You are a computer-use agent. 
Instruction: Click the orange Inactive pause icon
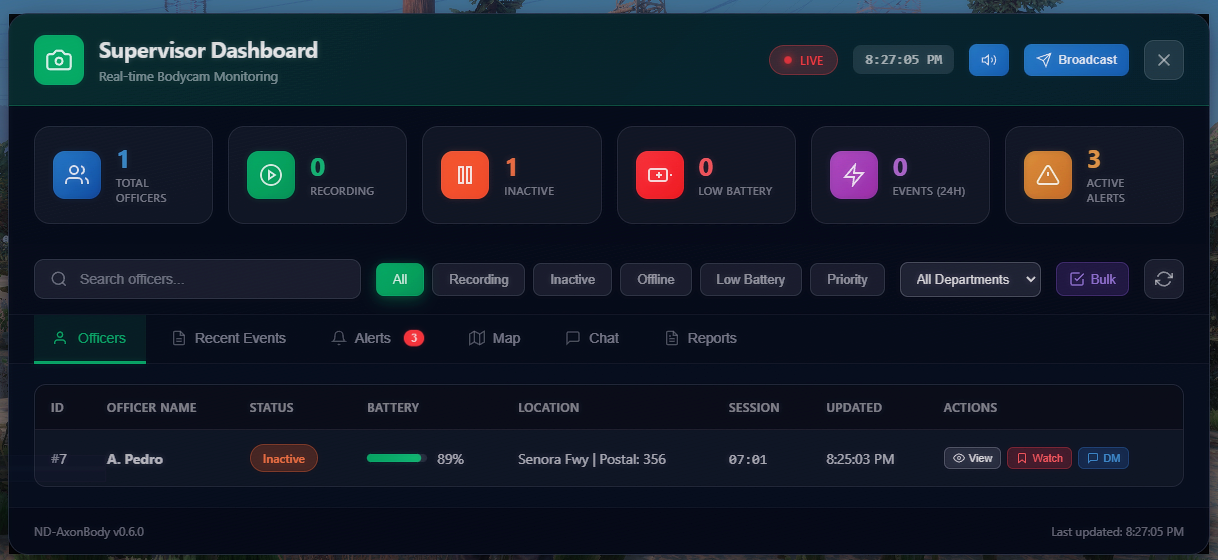(465, 175)
